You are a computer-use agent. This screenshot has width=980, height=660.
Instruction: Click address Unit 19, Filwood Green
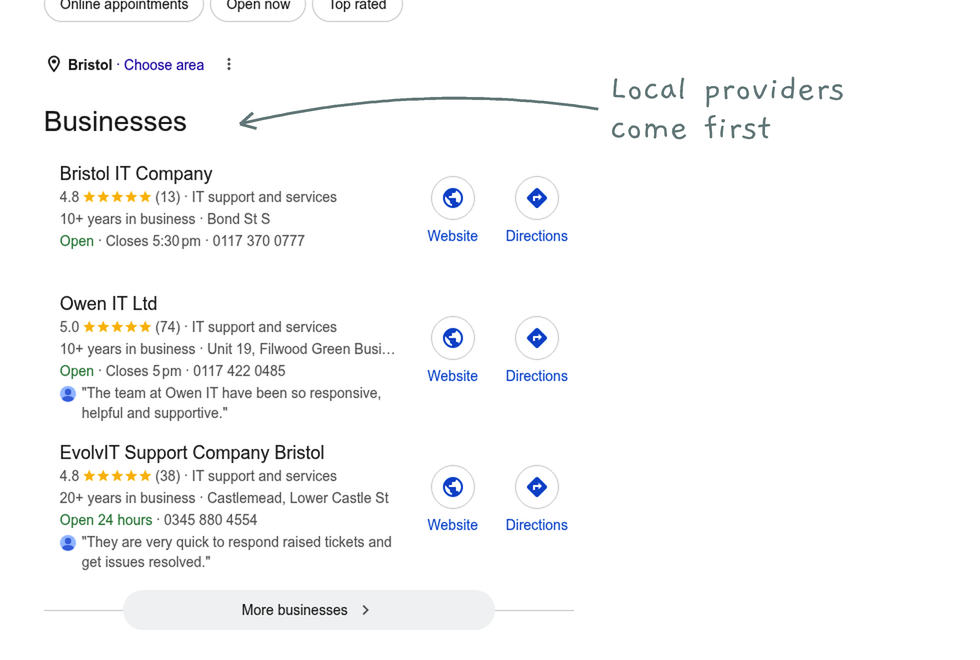point(301,349)
